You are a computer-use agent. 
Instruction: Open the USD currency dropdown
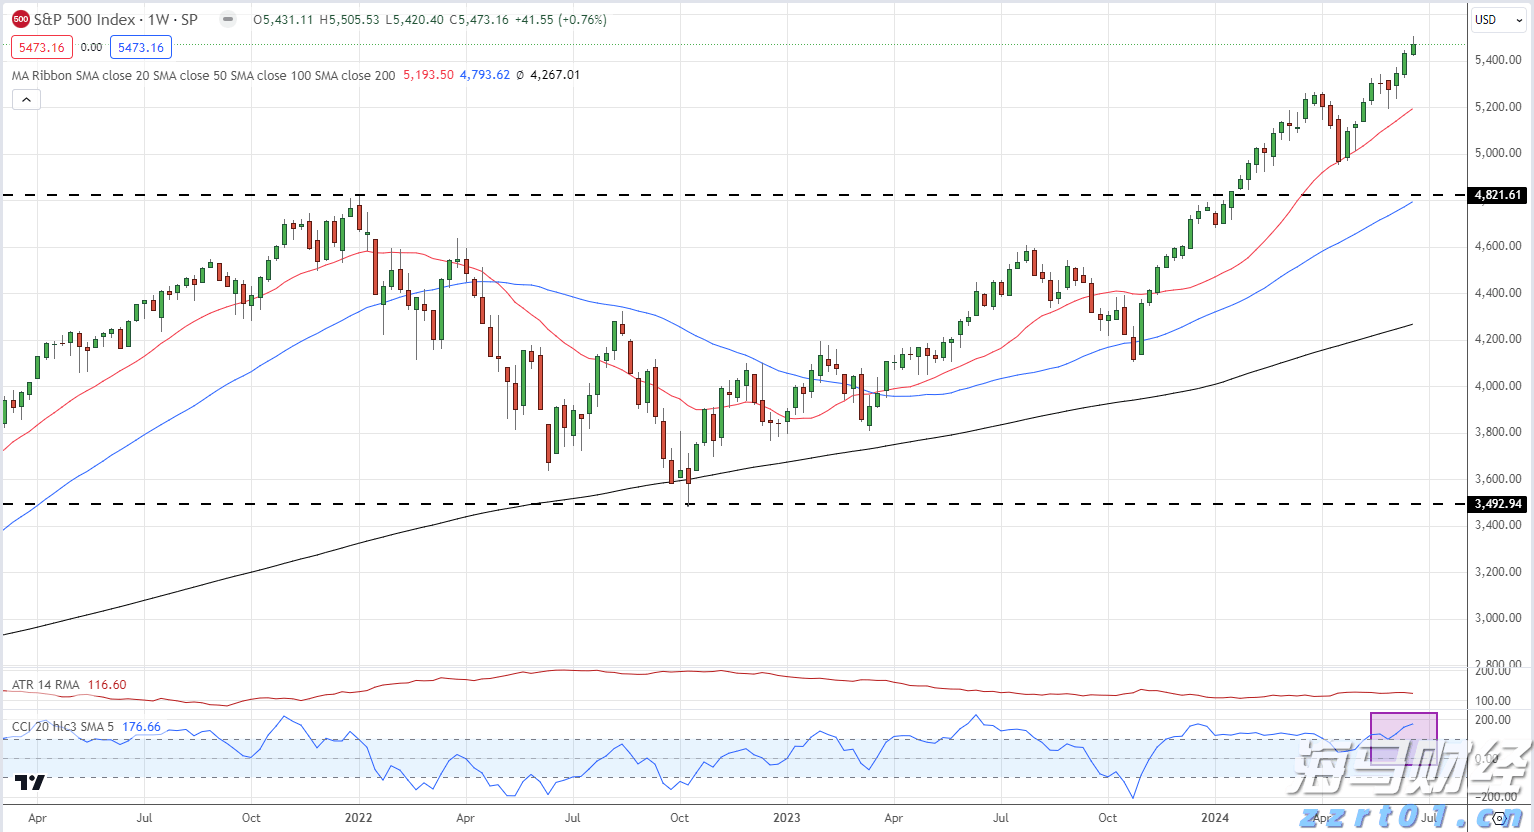(1498, 20)
